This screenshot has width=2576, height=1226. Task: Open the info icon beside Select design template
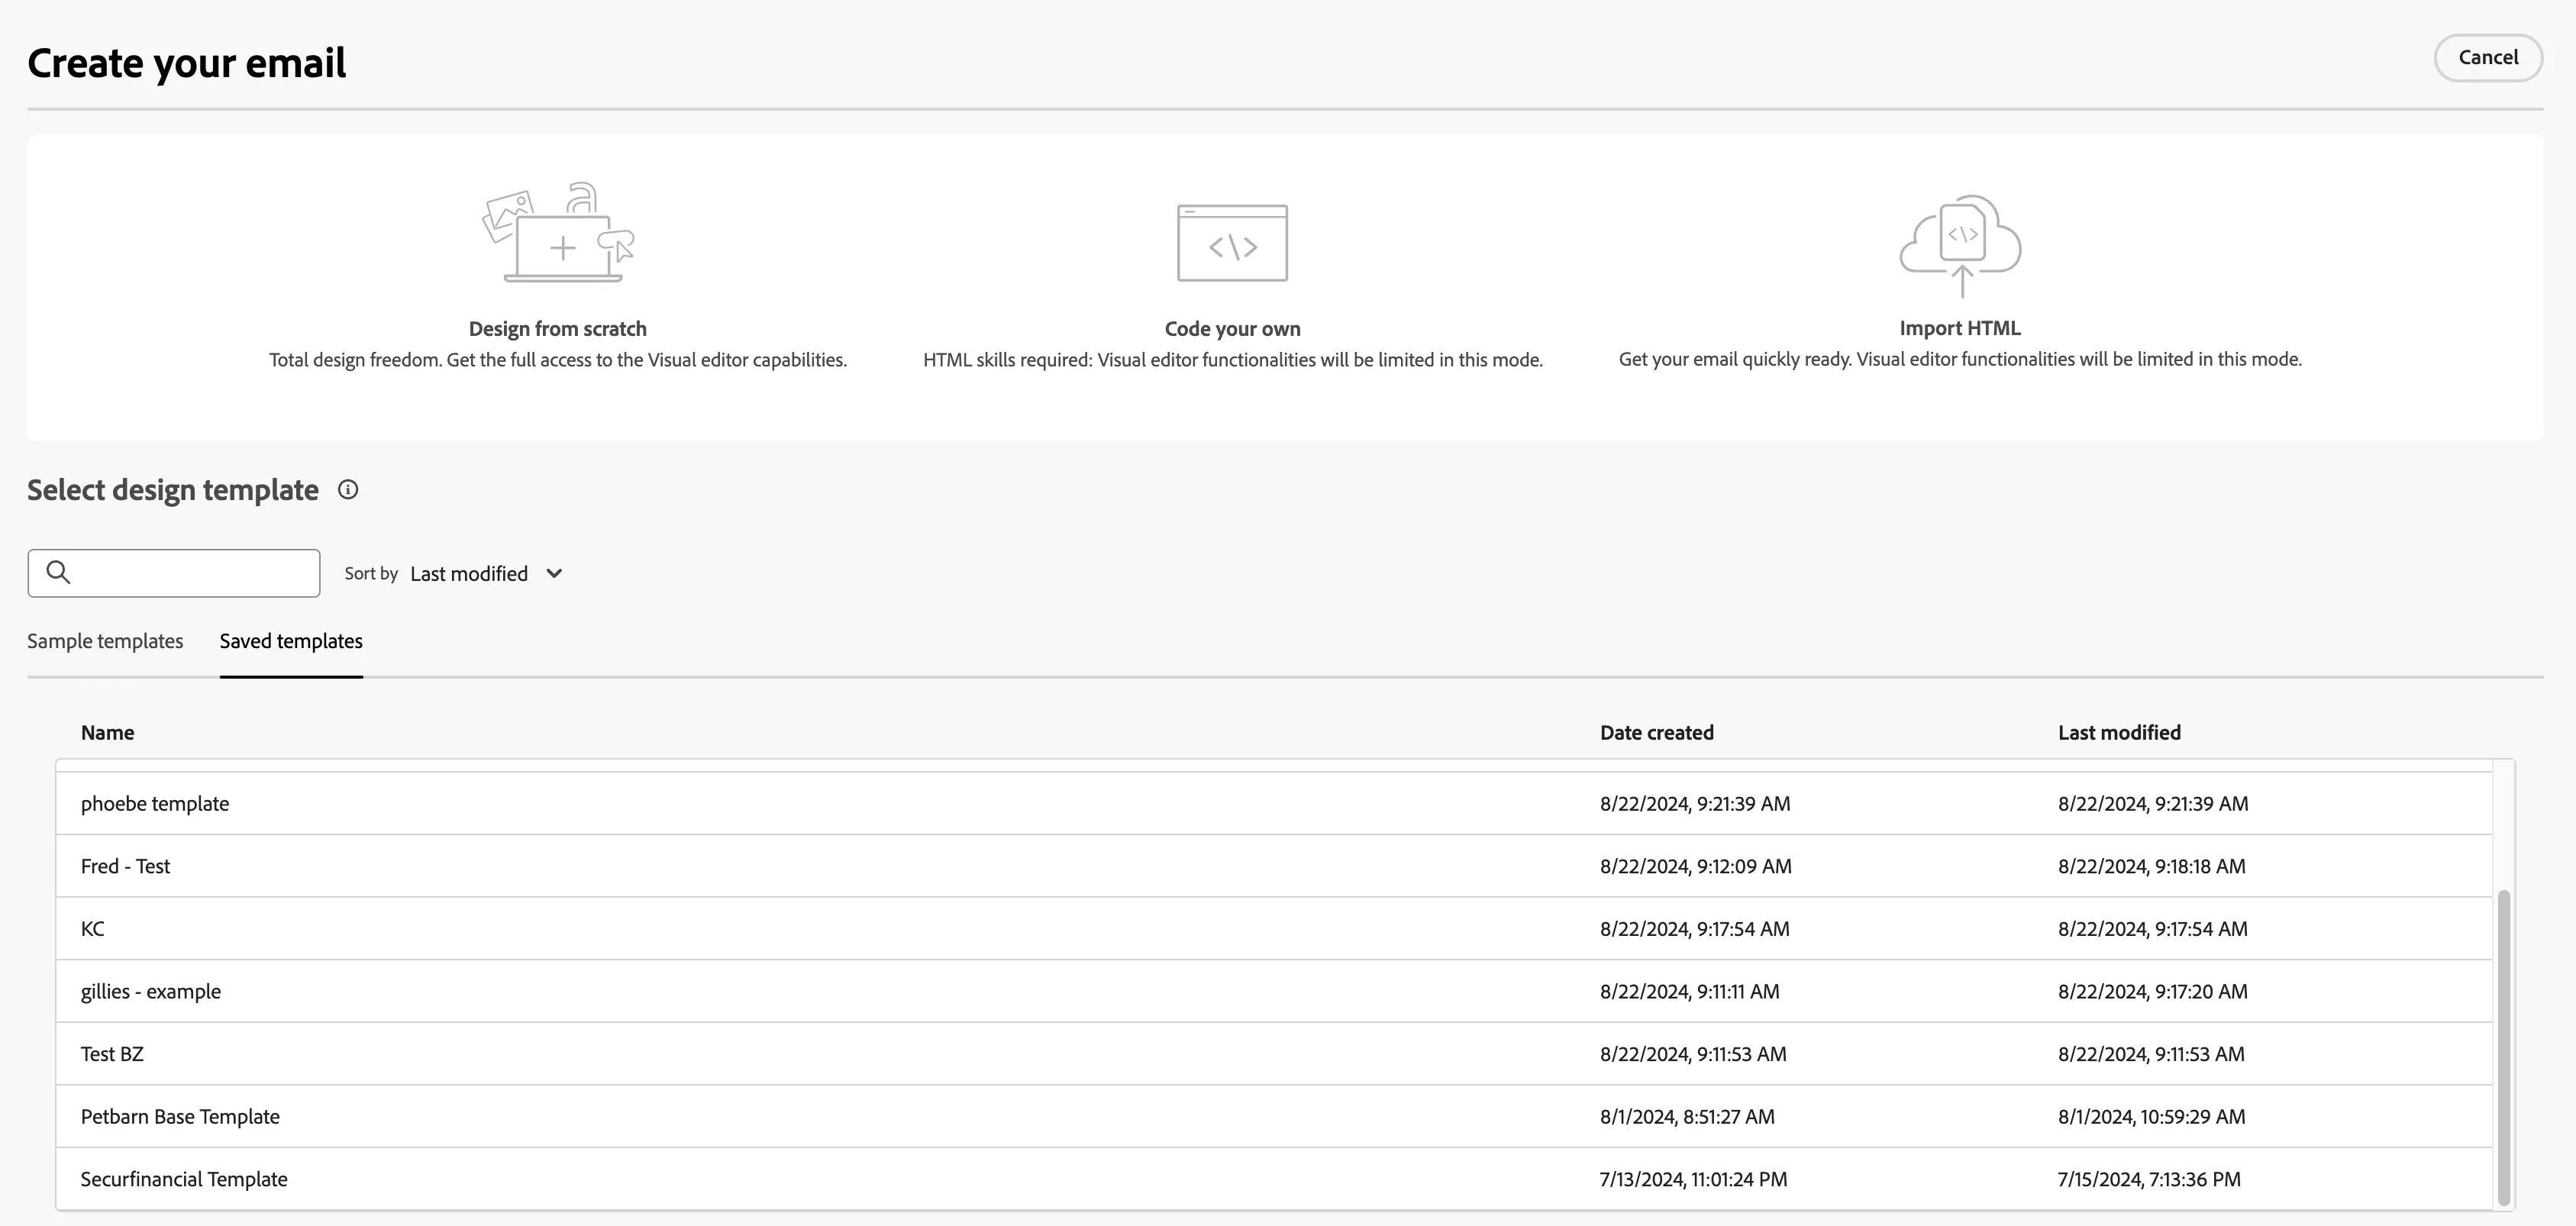pos(348,490)
